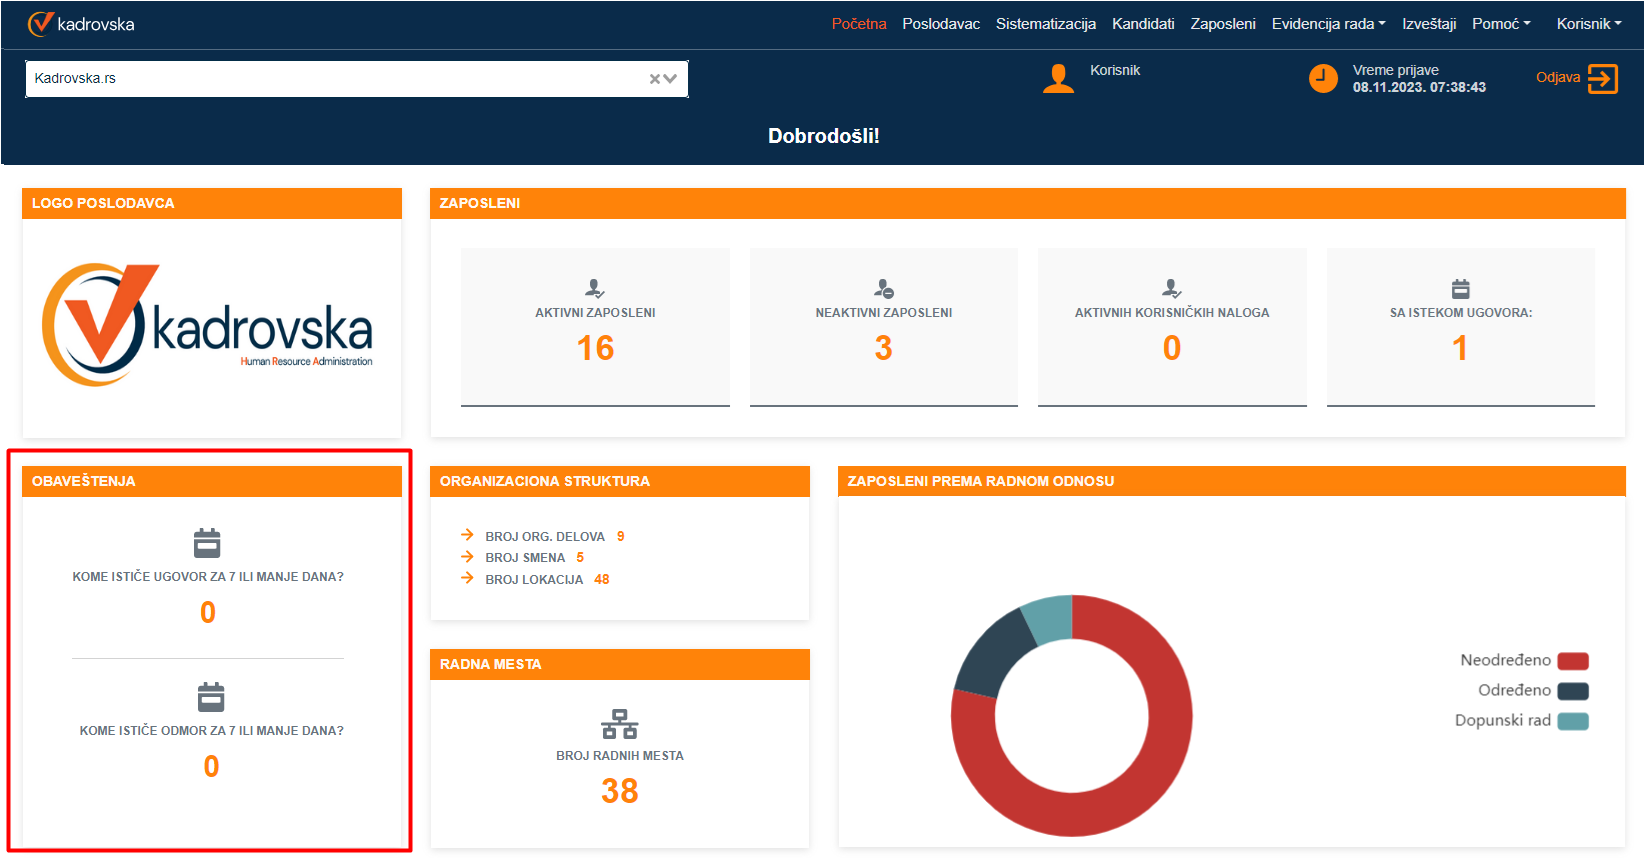Click the Neaktivni zaposleni person icon
The height and width of the screenshot is (858, 1644).
coord(884,289)
